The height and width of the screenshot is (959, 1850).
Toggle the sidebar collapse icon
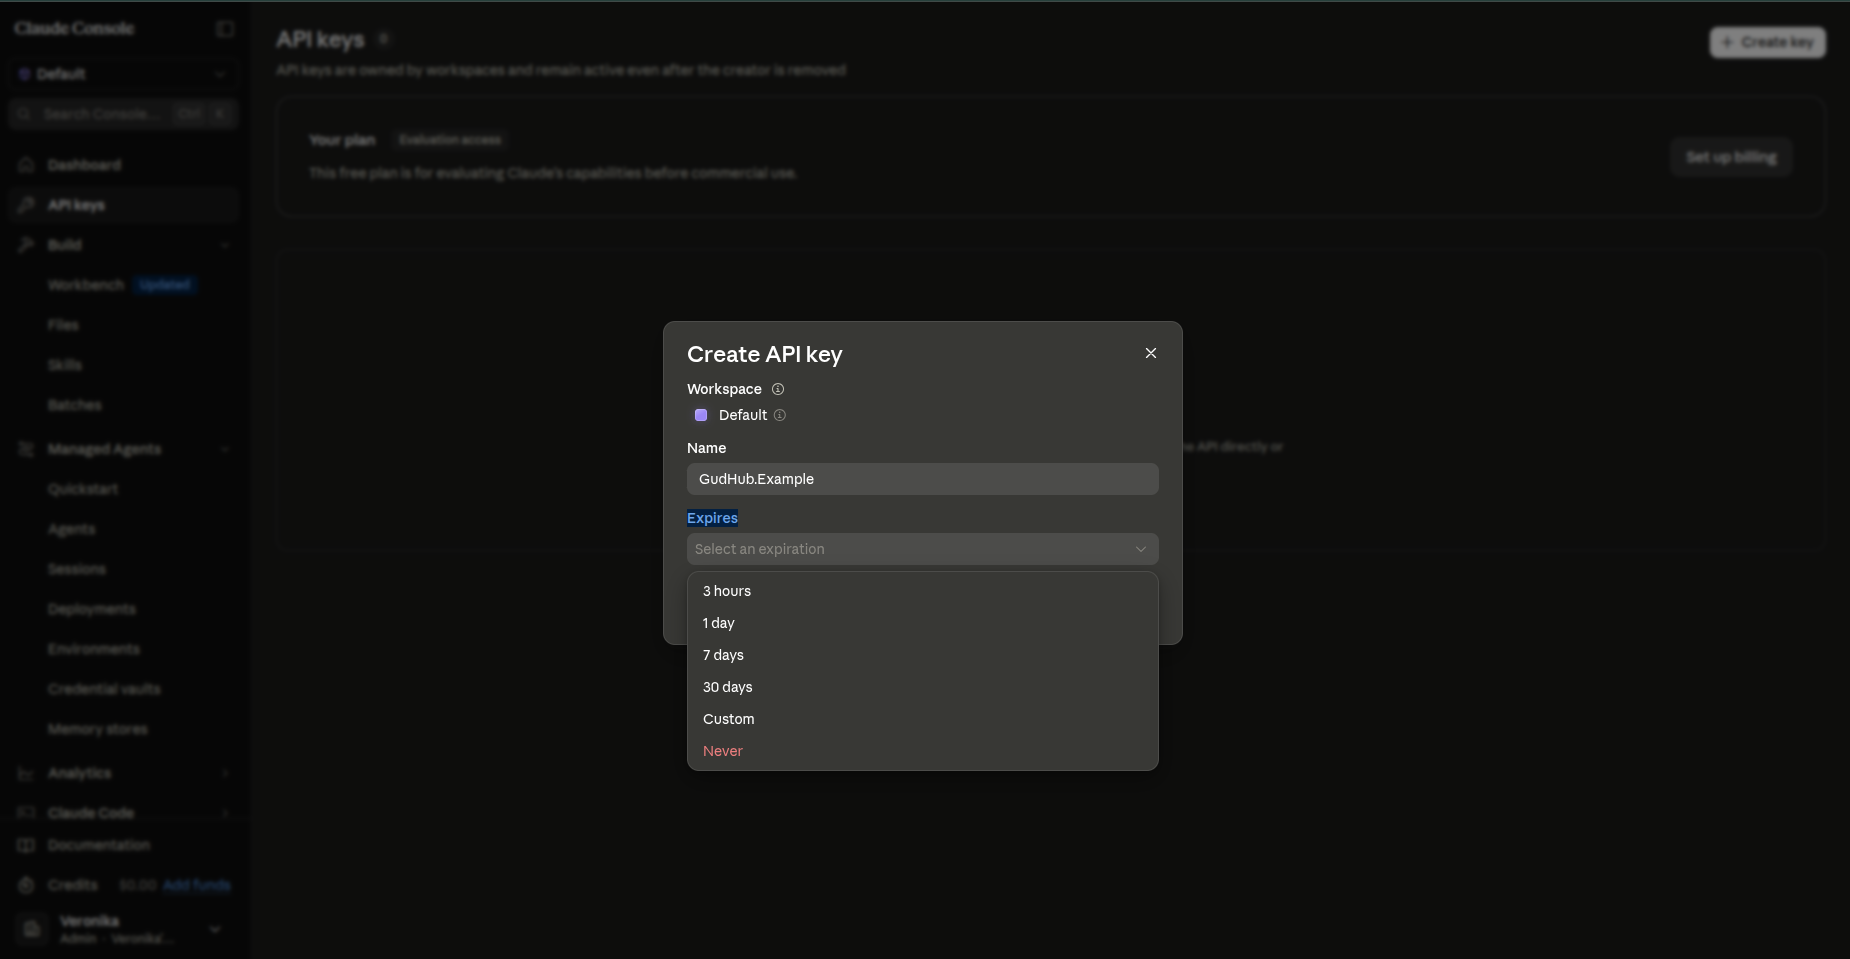(x=225, y=29)
